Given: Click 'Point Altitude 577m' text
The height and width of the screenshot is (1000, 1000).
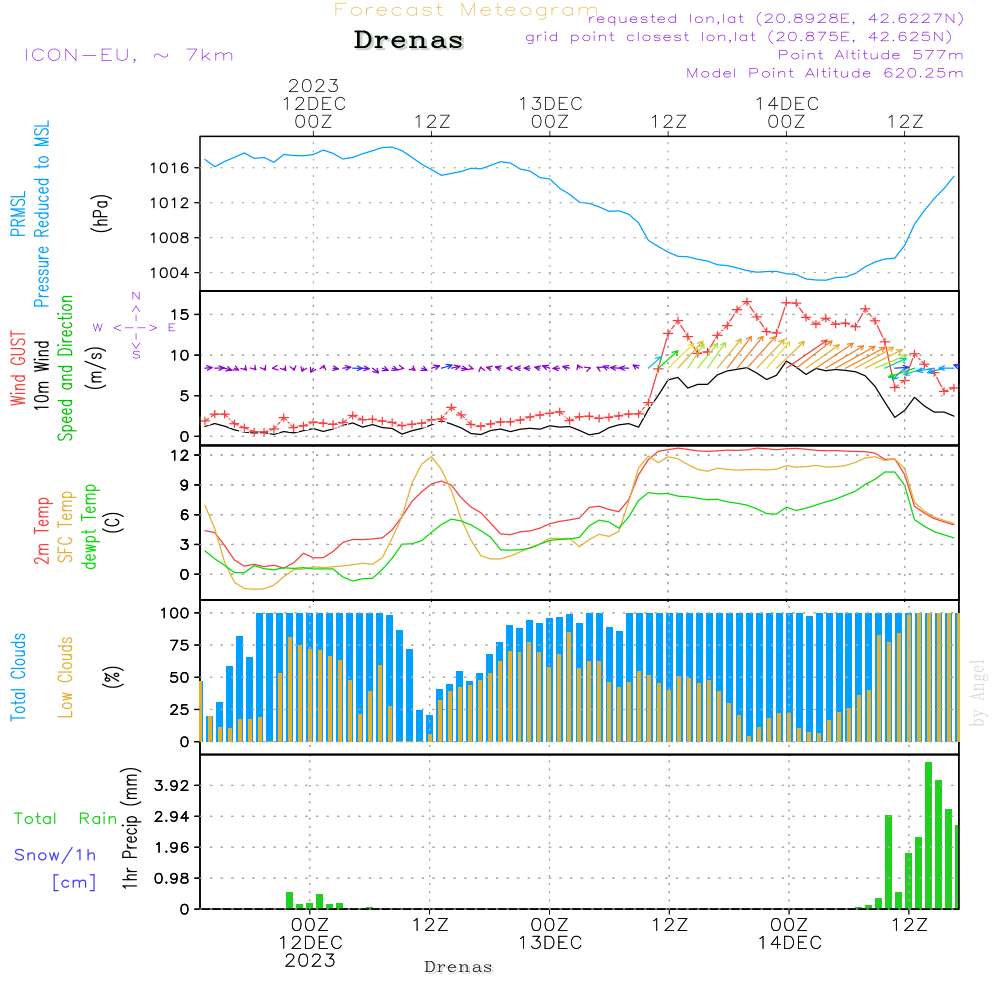Looking at the screenshot, I should coord(871,55).
